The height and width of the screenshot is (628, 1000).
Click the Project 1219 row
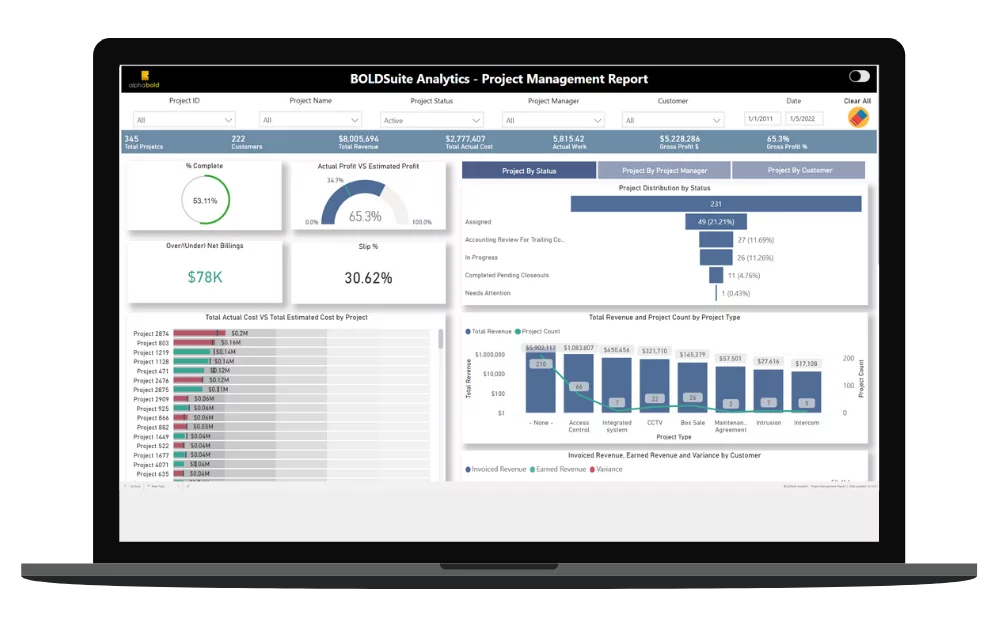[x=281, y=352]
